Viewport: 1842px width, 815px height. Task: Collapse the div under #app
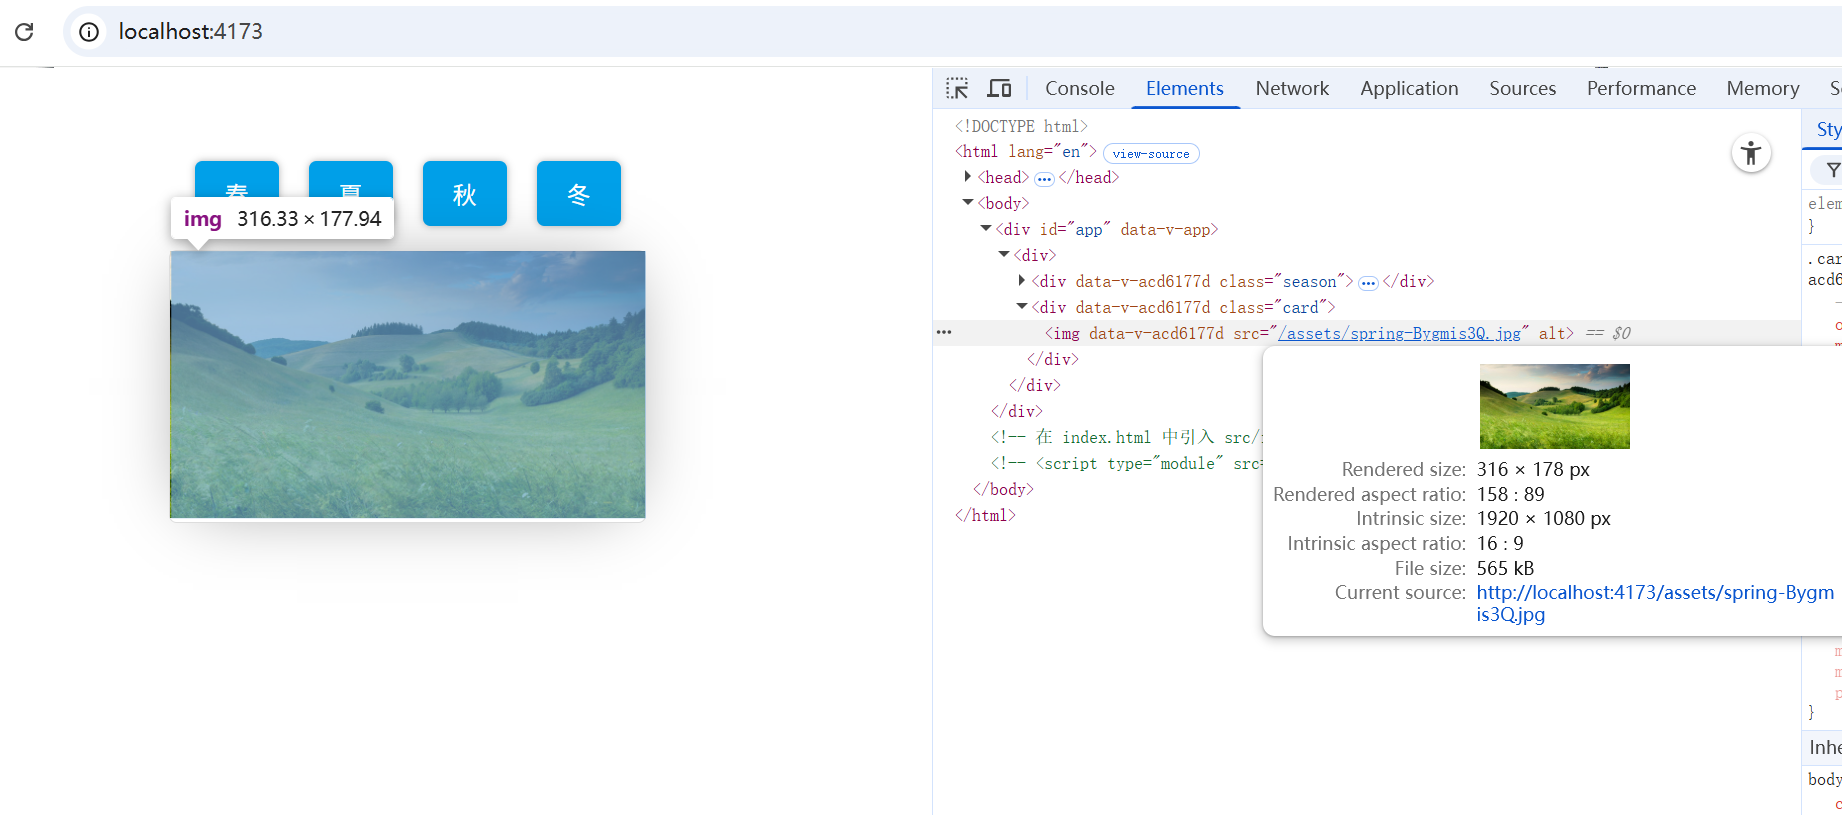click(x=1003, y=255)
